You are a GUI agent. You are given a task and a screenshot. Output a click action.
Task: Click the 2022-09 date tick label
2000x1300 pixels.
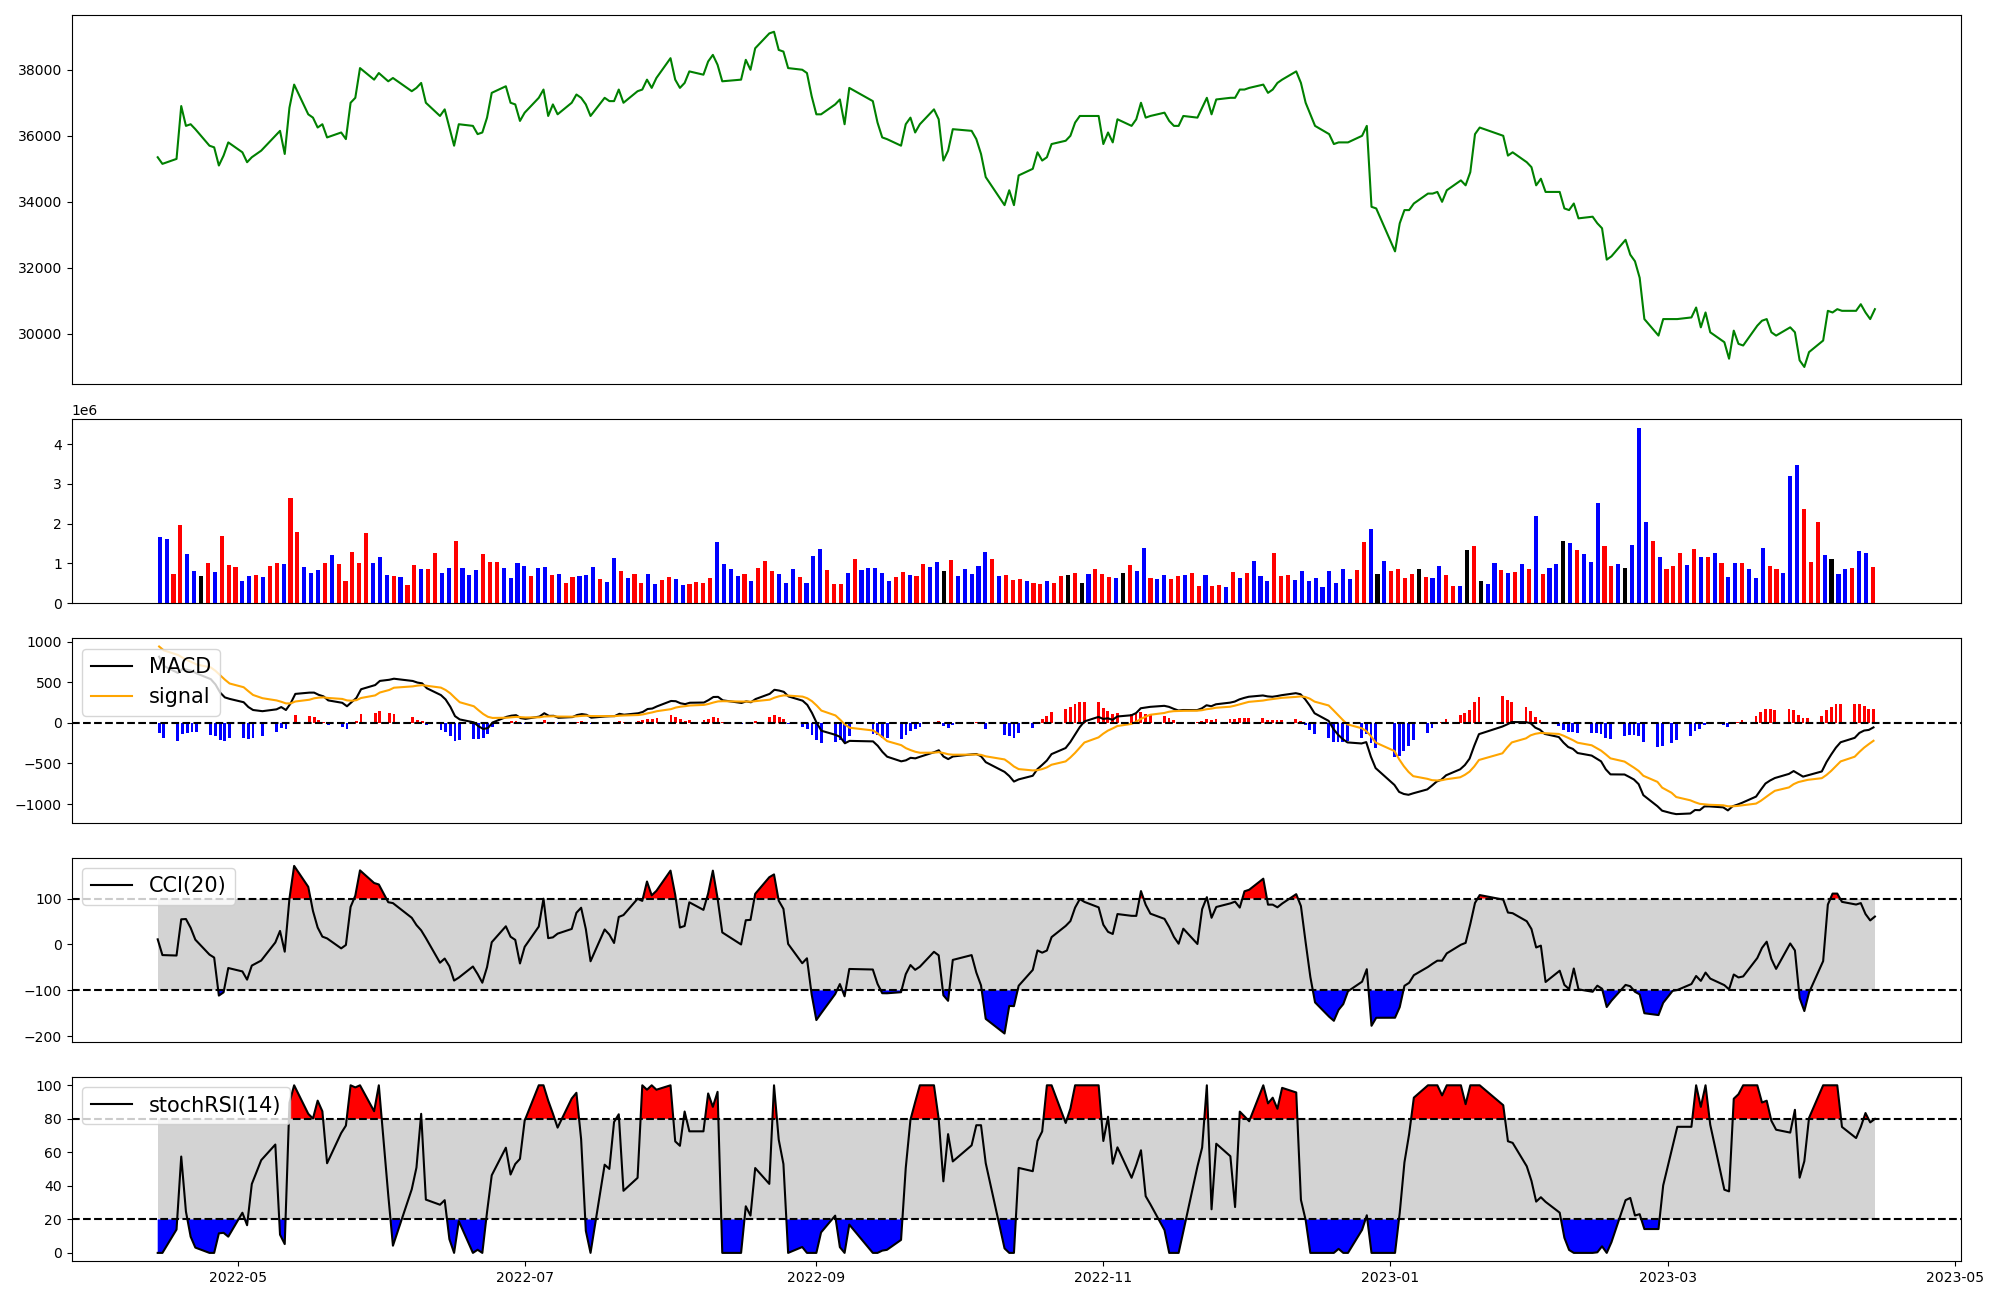click(816, 1277)
